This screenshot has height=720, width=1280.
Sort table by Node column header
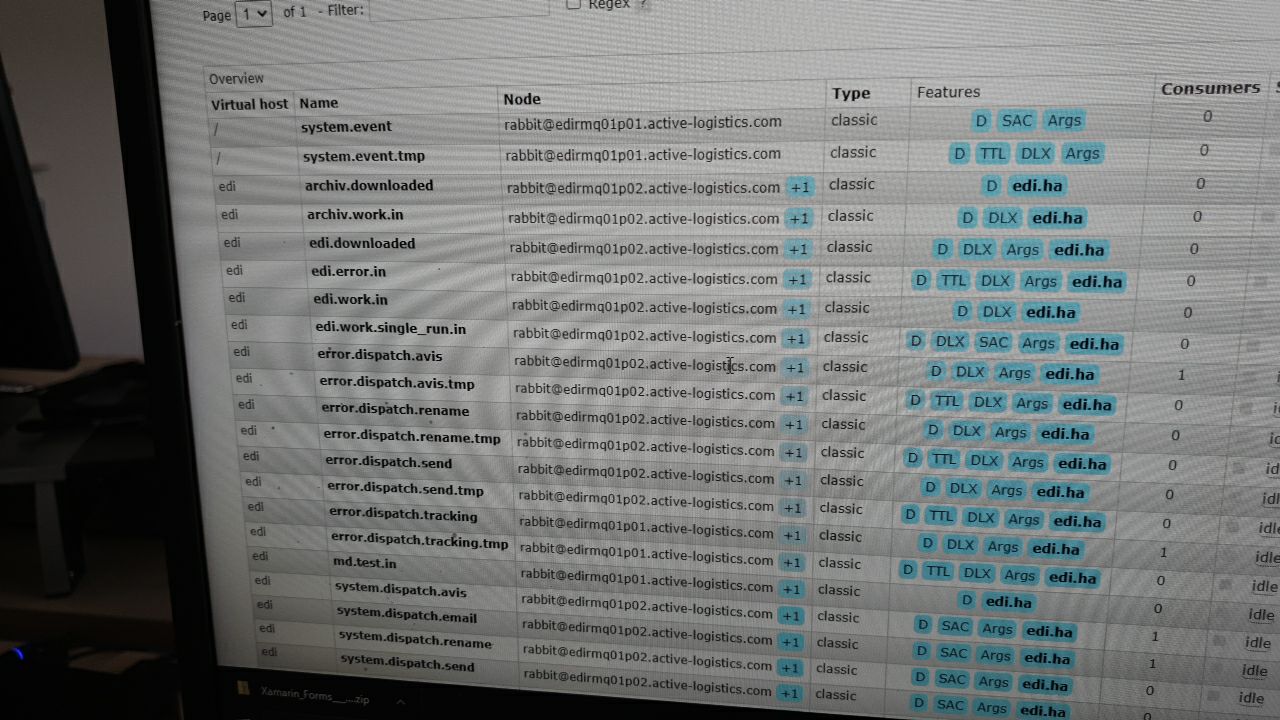point(522,99)
